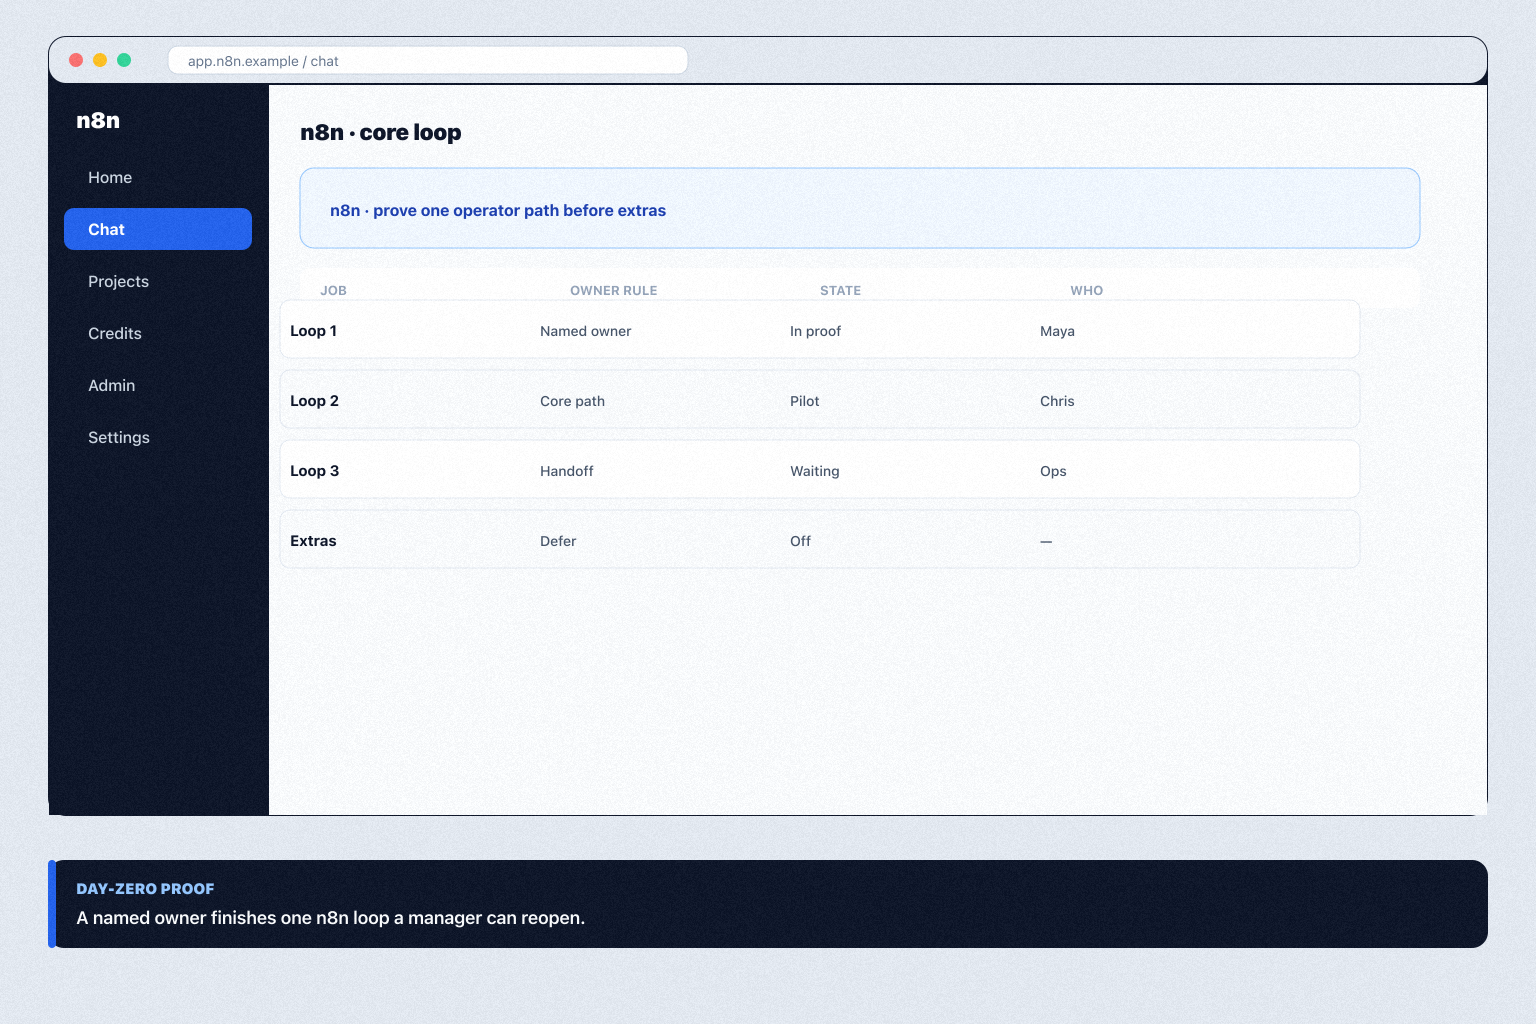
Task: Select the 'Loop 3' job cell
Action: pyautogui.click(x=314, y=471)
